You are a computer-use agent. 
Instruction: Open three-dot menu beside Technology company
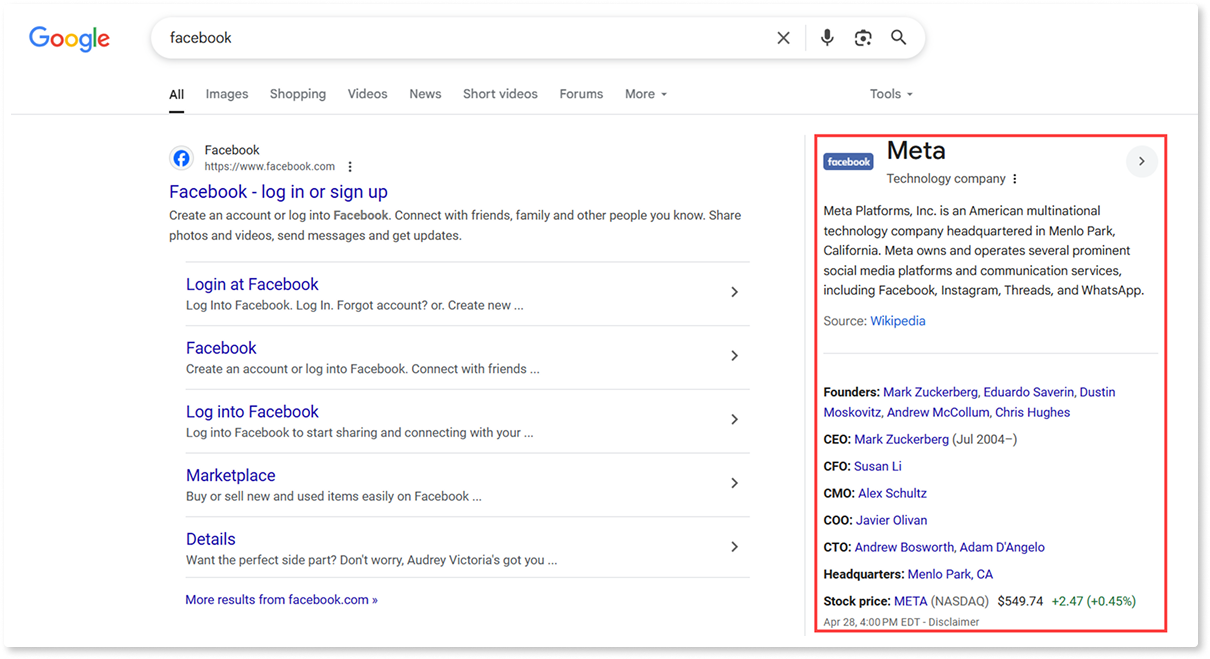[x=1015, y=179]
